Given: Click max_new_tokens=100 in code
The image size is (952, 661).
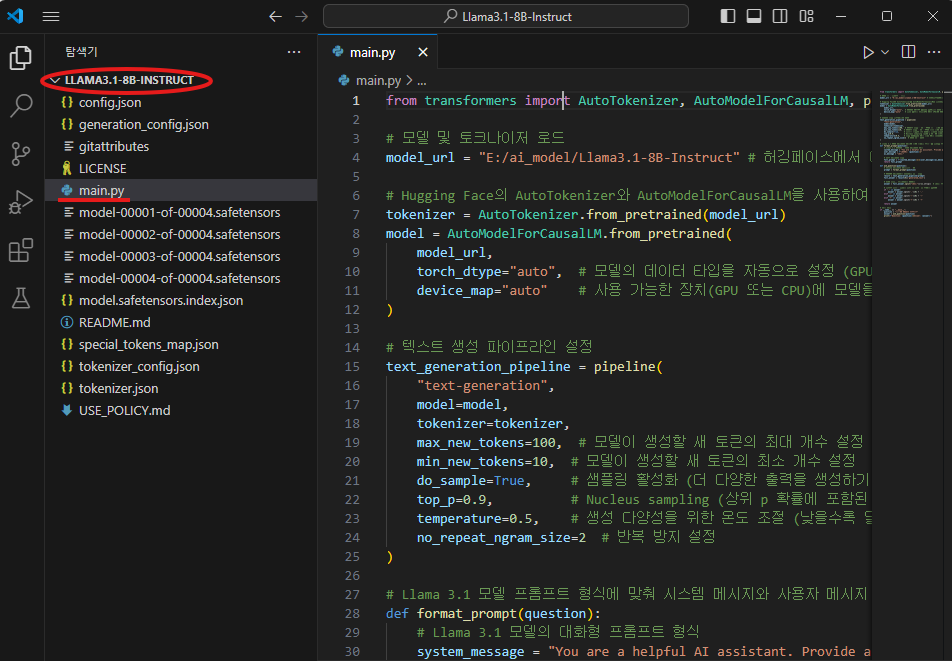Looking at the screenshot, I should 486,442.
